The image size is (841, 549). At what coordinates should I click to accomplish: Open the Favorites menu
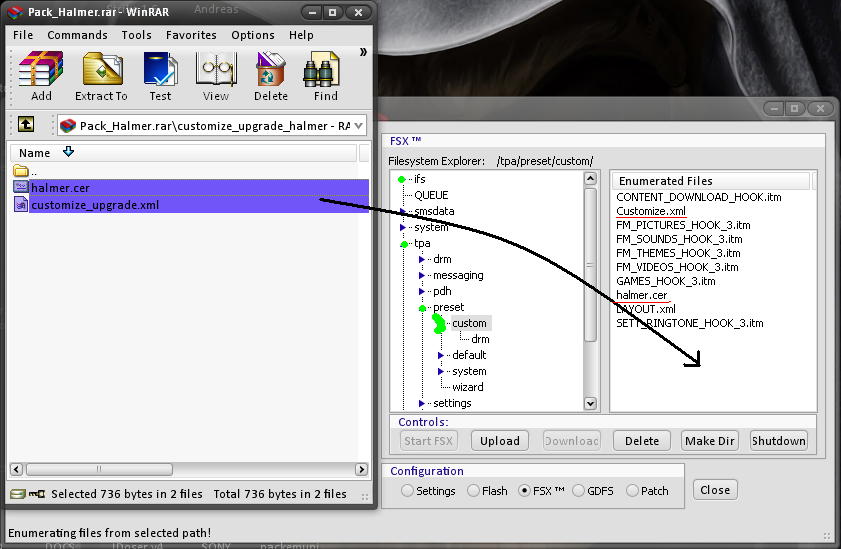click(191, 35)
